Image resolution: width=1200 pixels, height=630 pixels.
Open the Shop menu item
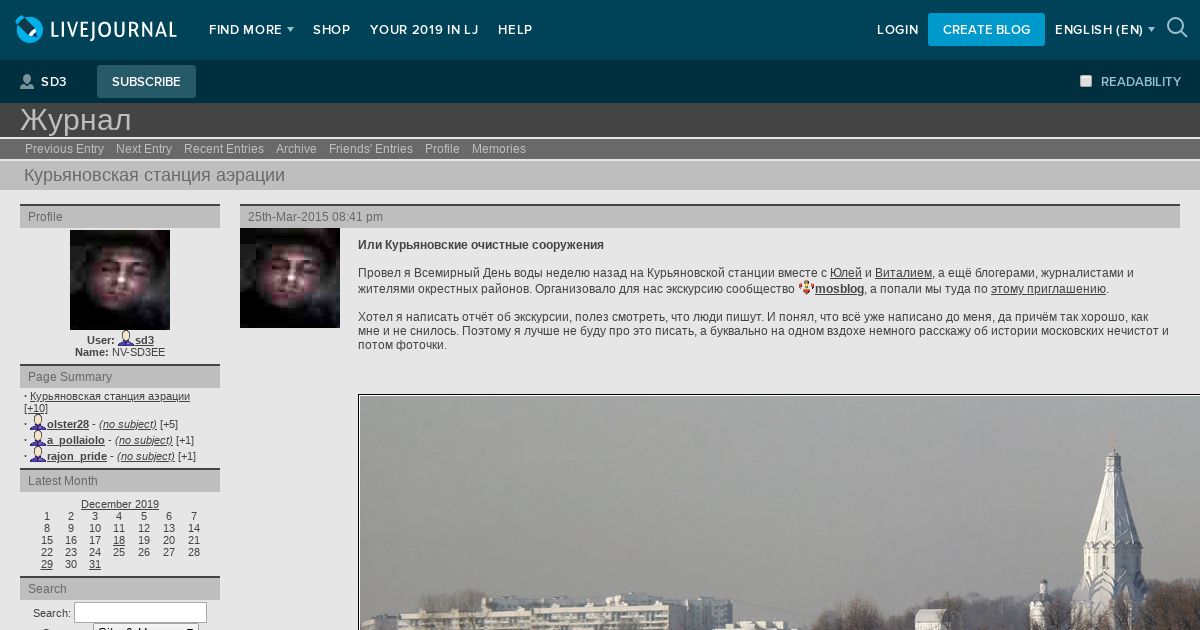coord(331,30)
